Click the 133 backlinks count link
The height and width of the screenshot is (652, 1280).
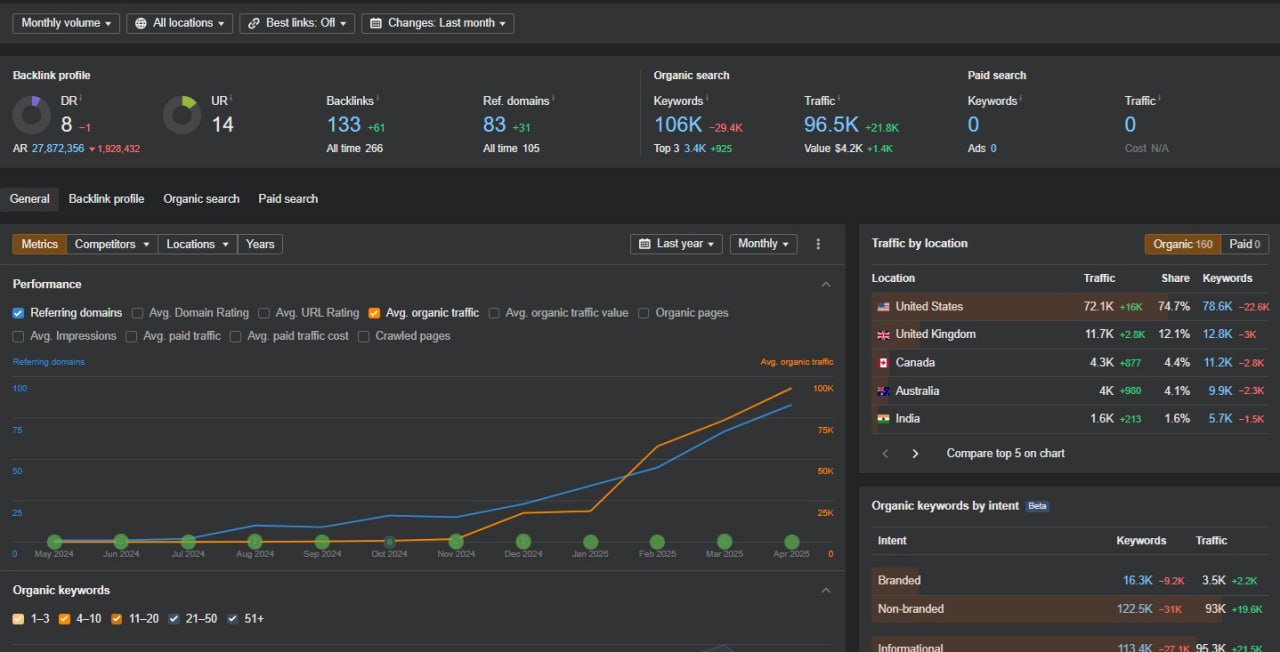click(x=343, y=125)
